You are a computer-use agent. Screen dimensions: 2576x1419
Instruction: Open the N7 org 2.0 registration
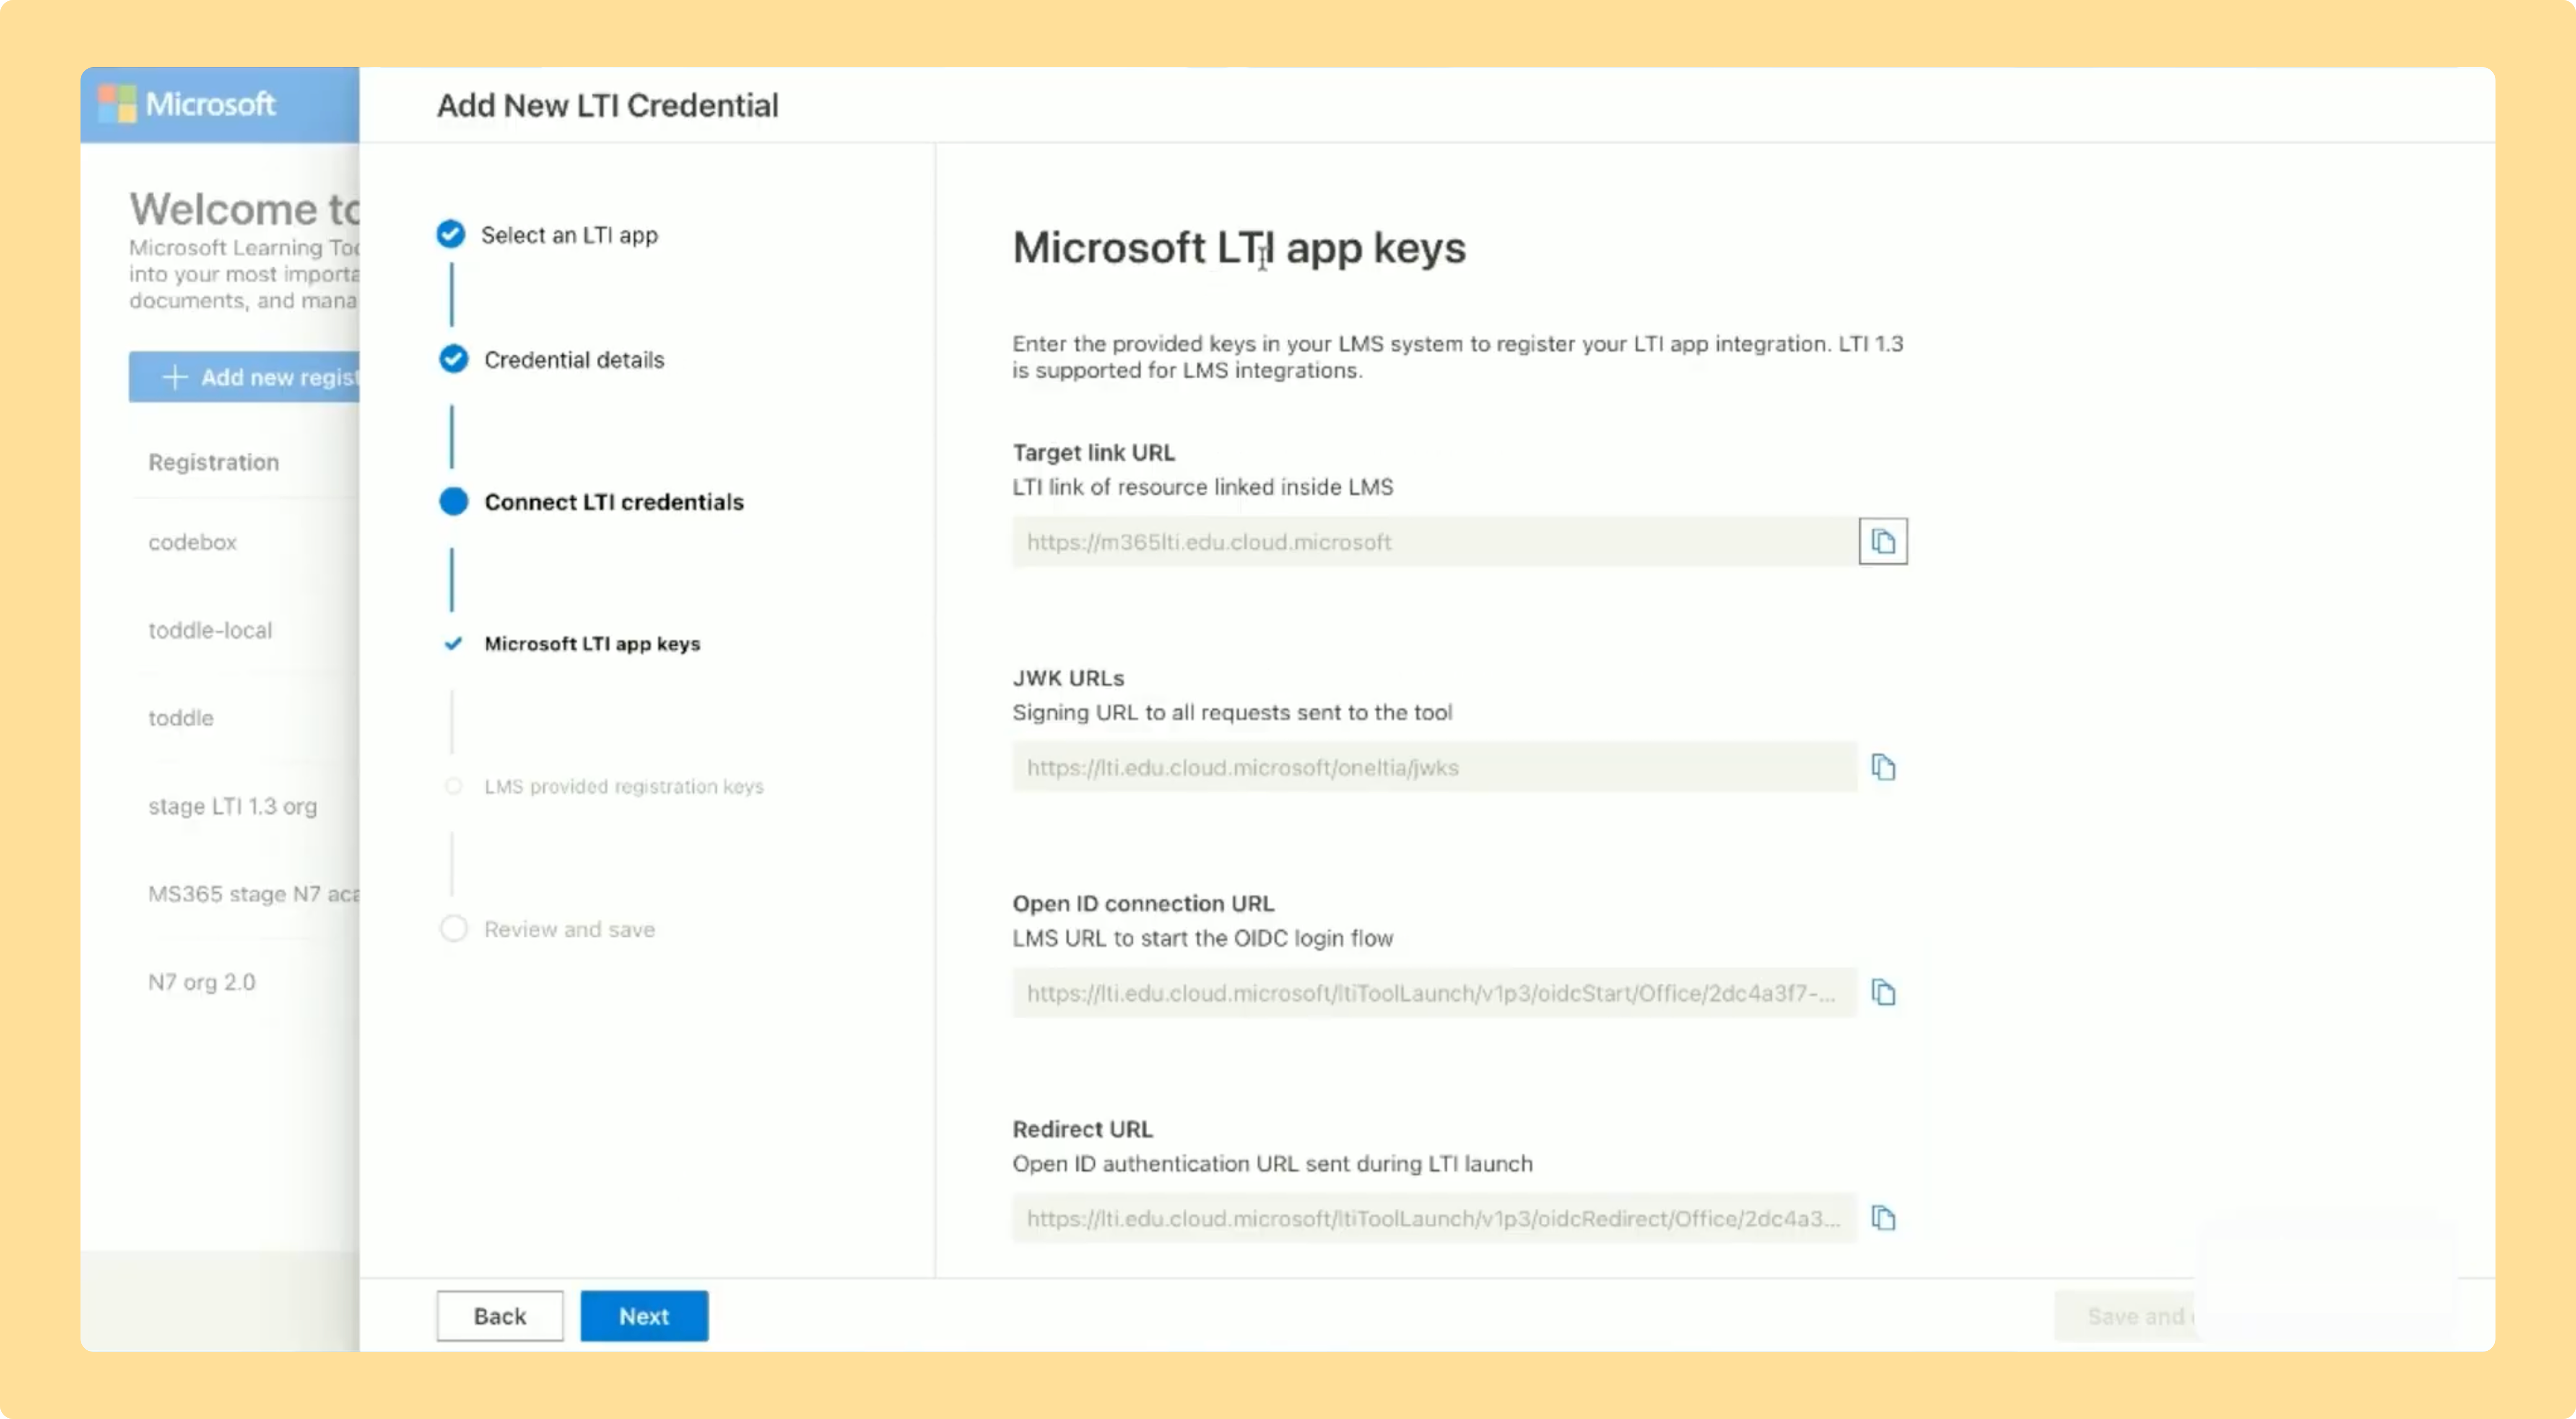[x=202, y=982]
